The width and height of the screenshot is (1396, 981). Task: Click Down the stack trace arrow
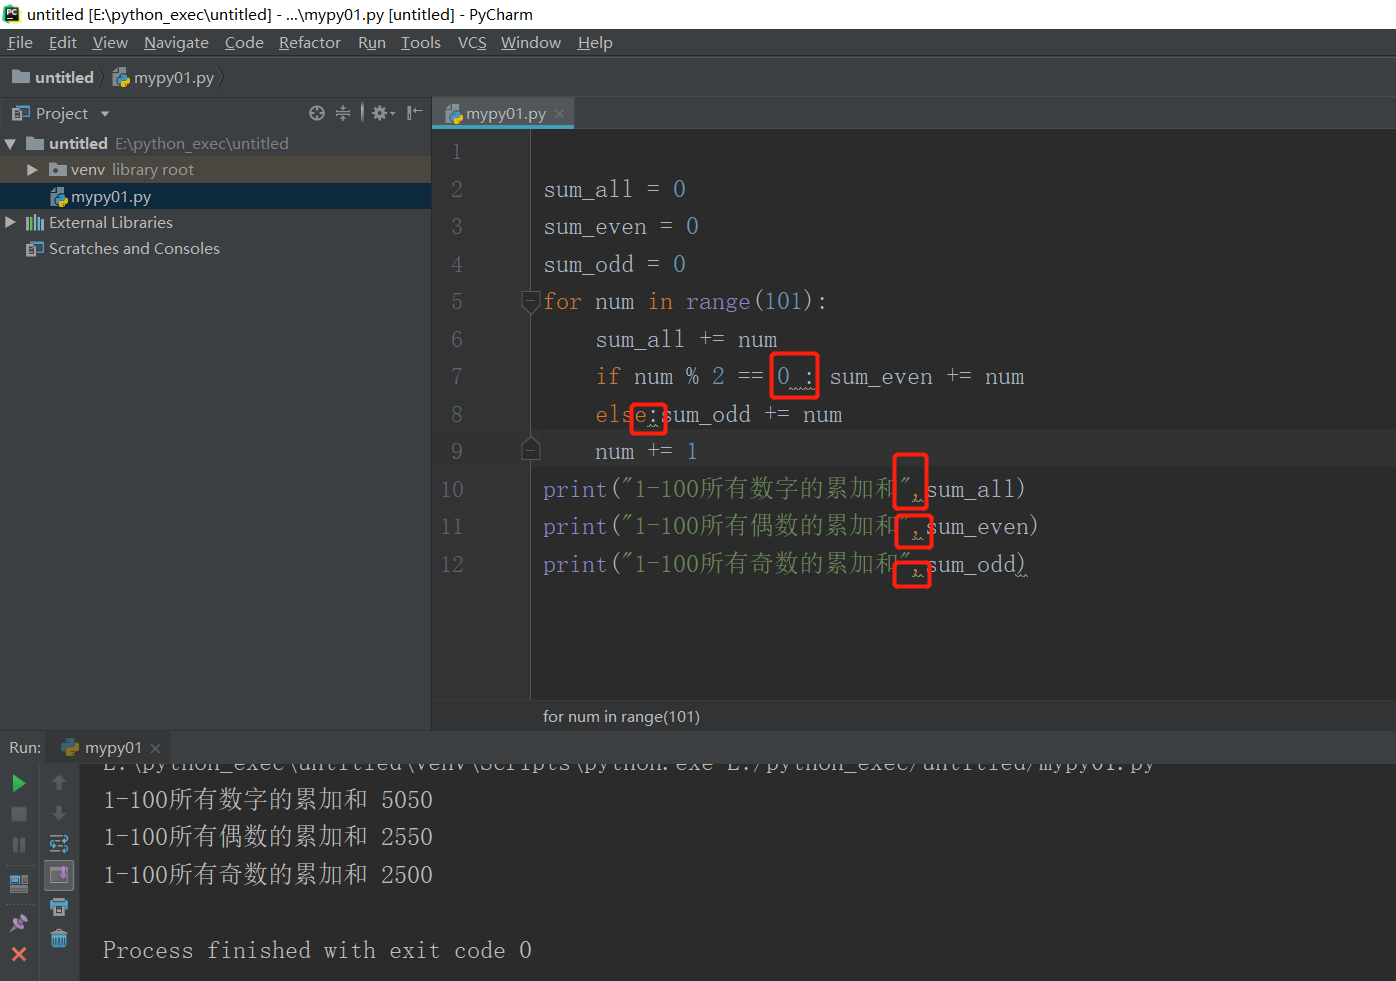pos(59,813)
